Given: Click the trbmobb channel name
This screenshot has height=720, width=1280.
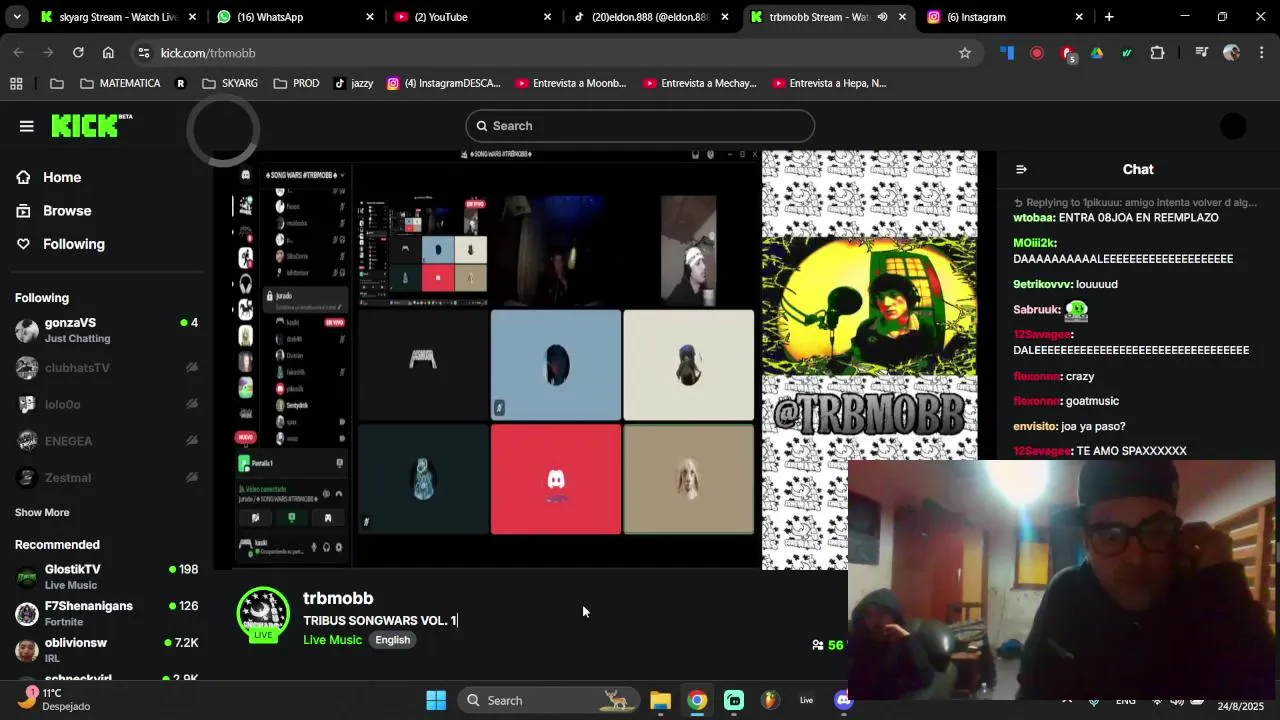Looking at the screenshot, I should coord(338,598).
